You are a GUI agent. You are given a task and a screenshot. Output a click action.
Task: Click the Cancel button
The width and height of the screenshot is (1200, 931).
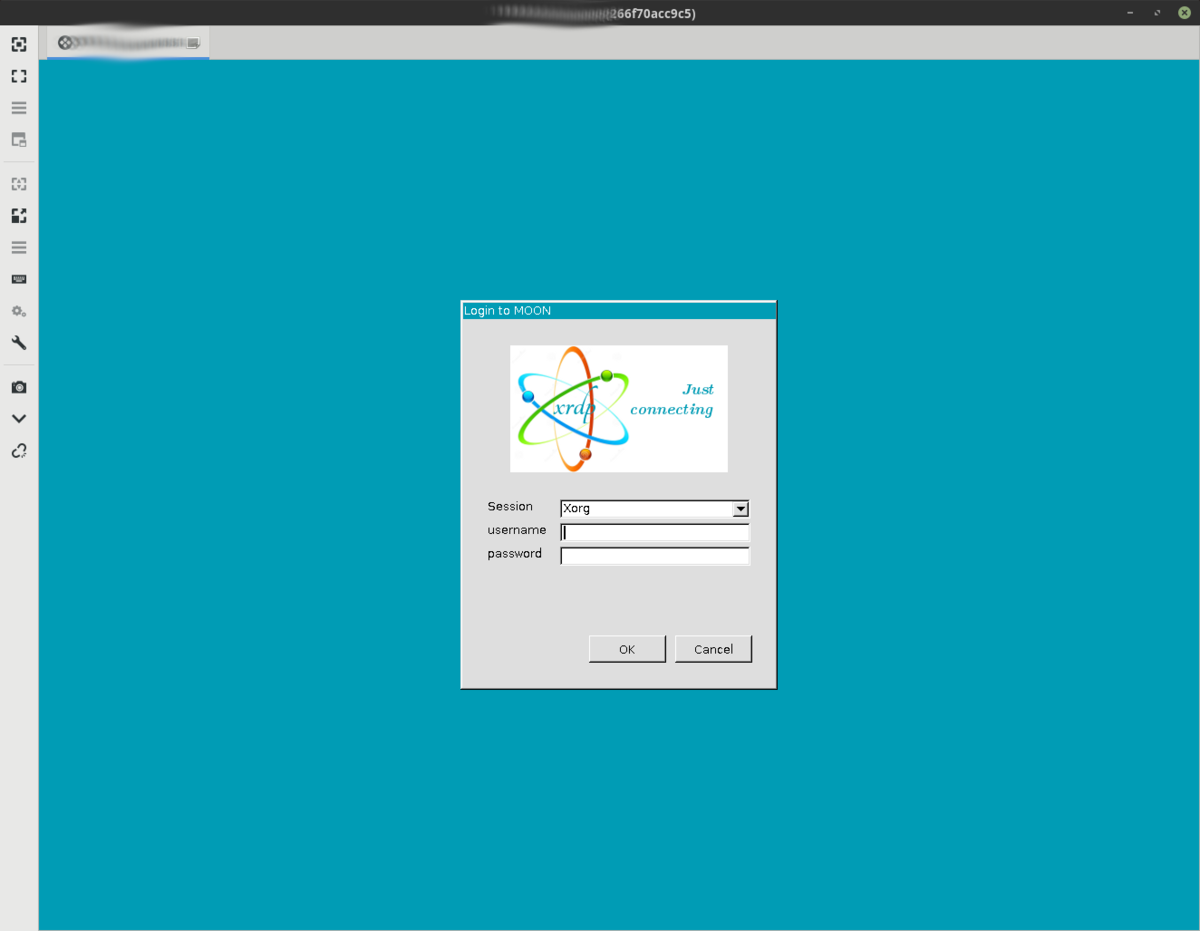tap(713, 649)
